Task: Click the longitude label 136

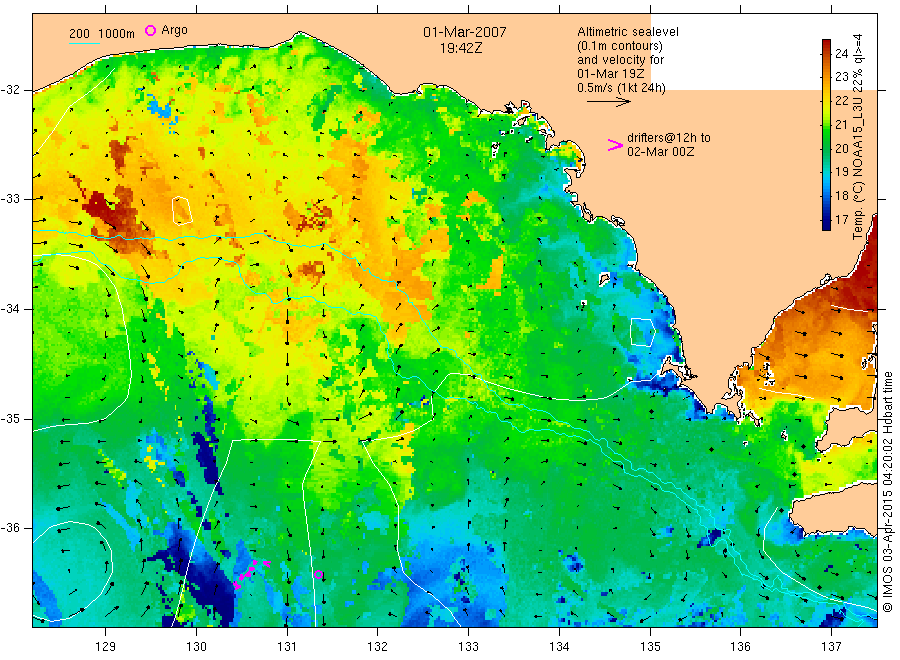Action: tap(740, 647)
